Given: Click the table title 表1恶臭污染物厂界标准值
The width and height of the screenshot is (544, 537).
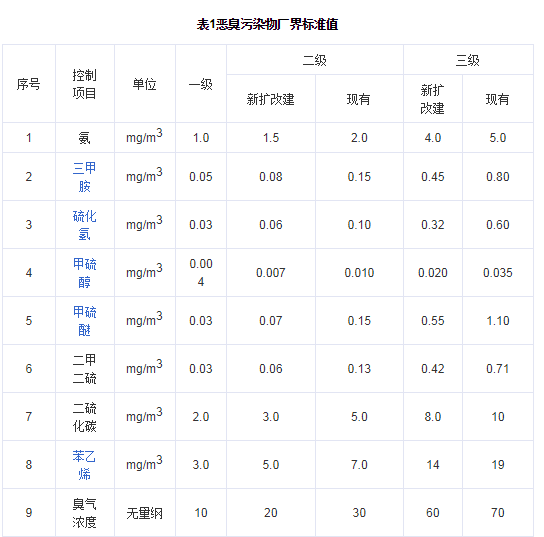Looking at the screenshot, I should [267, 24].
